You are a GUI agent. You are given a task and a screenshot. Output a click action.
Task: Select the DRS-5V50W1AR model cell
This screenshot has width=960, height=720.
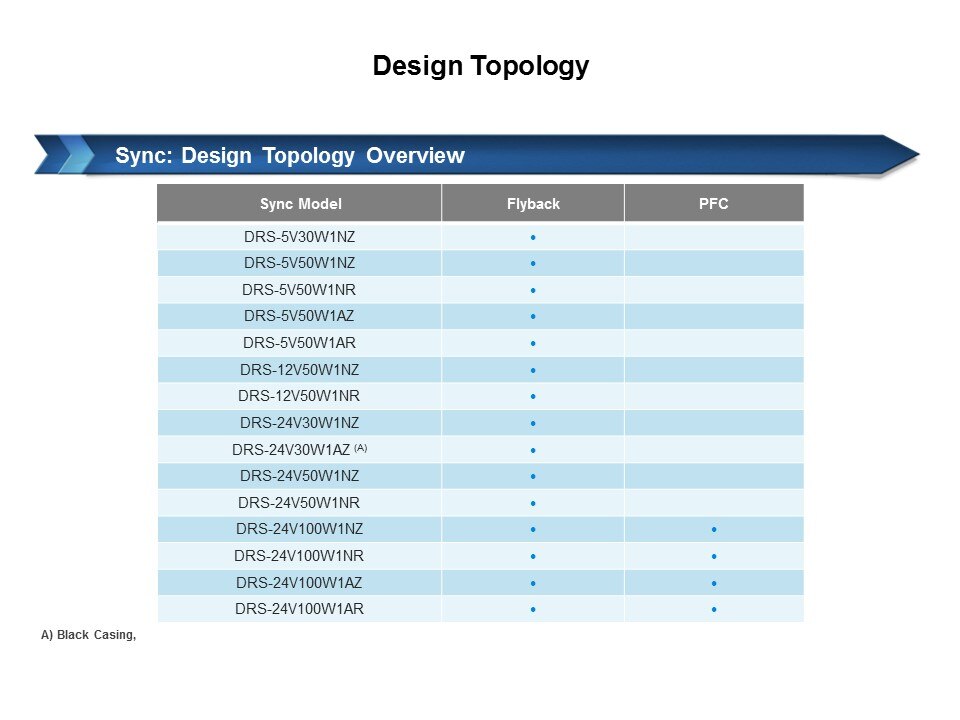(x=299, y=343)
